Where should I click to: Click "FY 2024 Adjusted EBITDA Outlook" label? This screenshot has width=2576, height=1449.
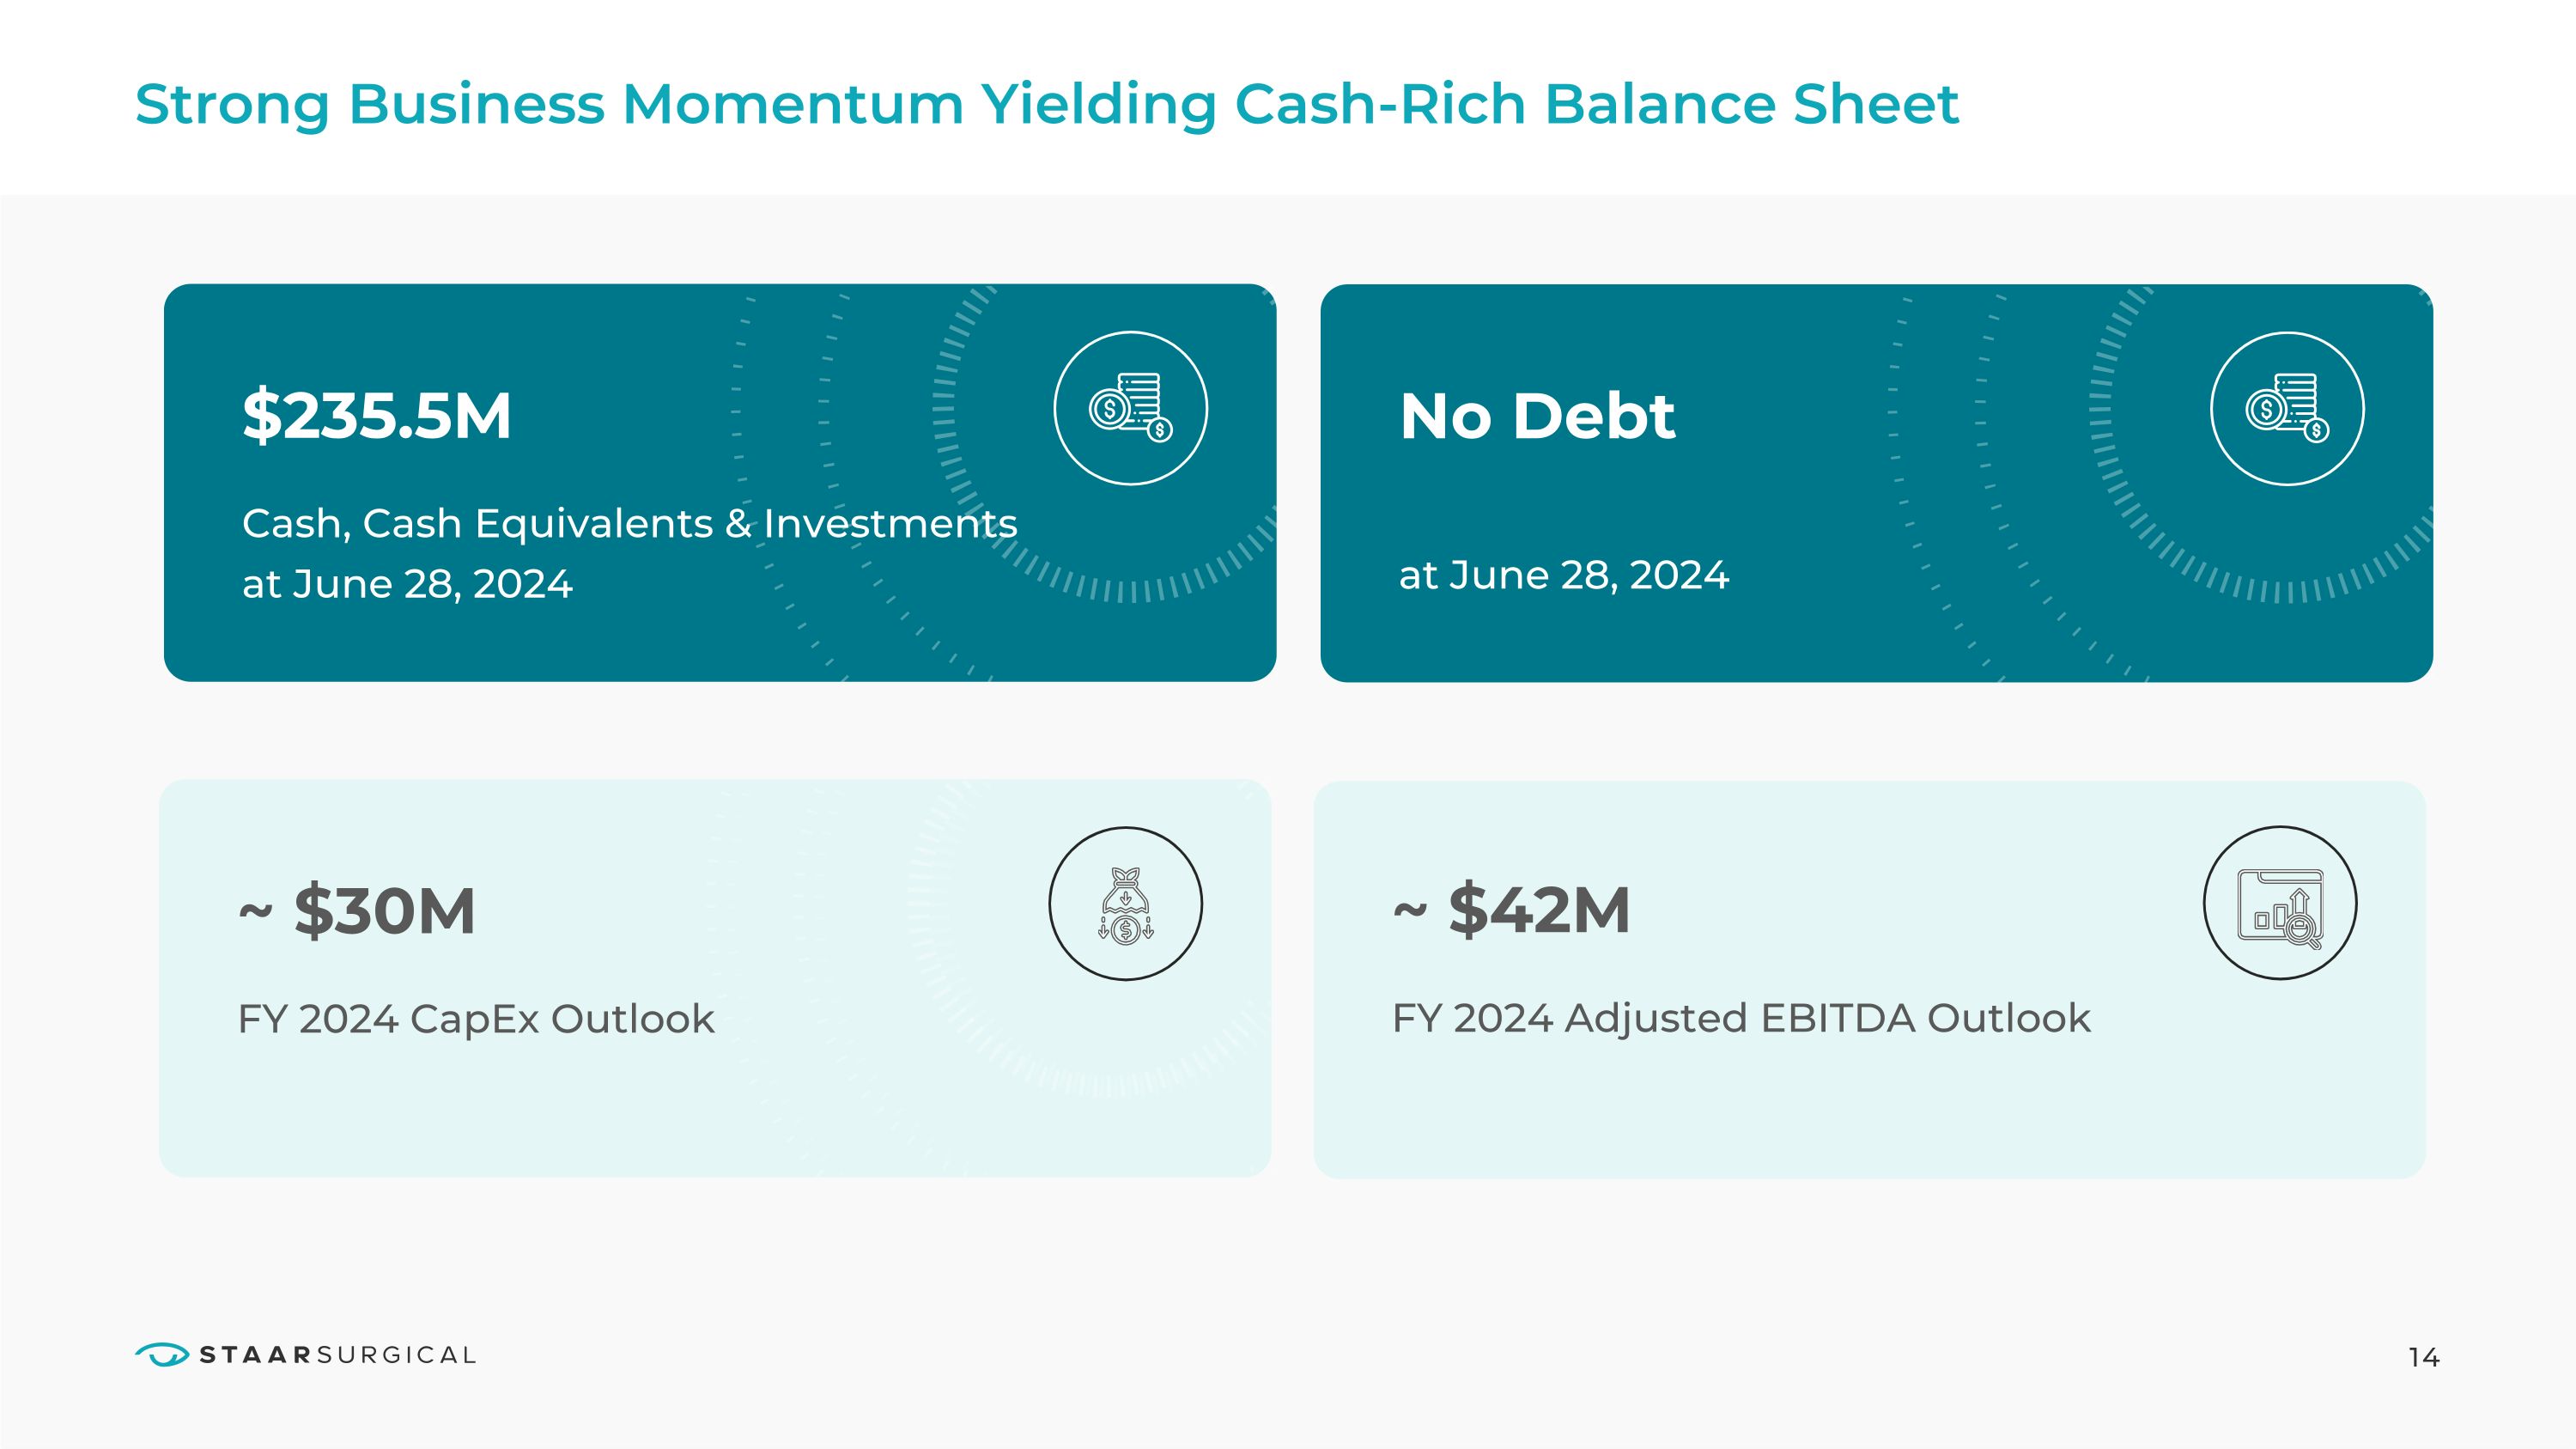click(x=1741, y=1018)
